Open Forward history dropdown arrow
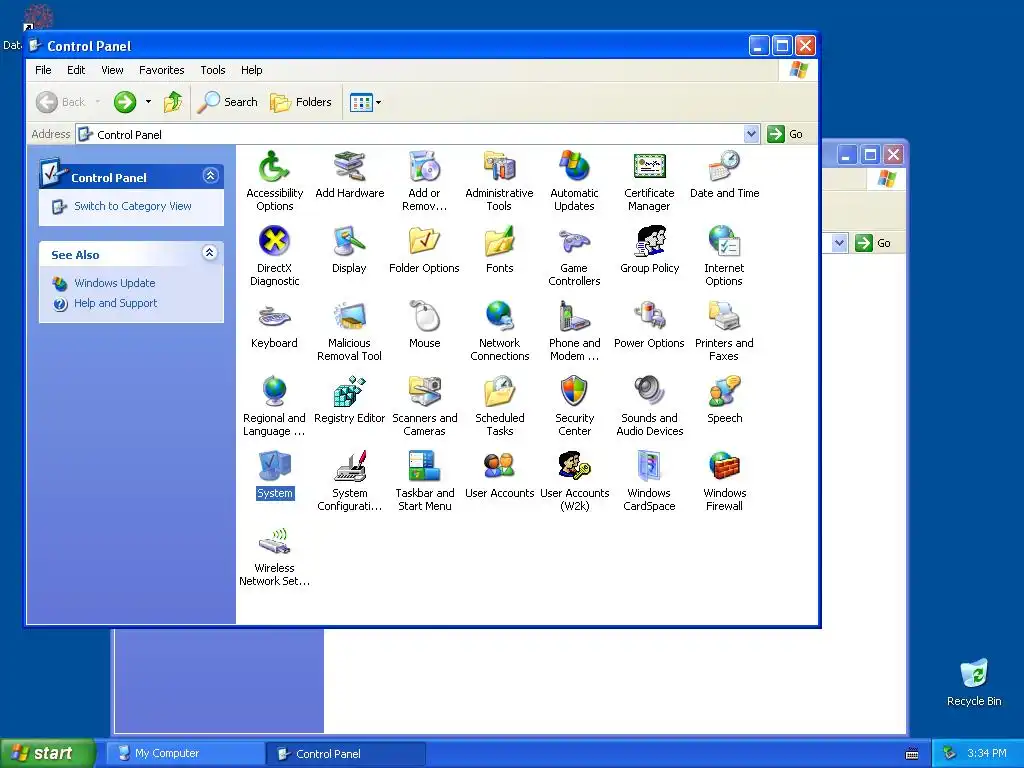1024x768 pixels. pos(148,102)
